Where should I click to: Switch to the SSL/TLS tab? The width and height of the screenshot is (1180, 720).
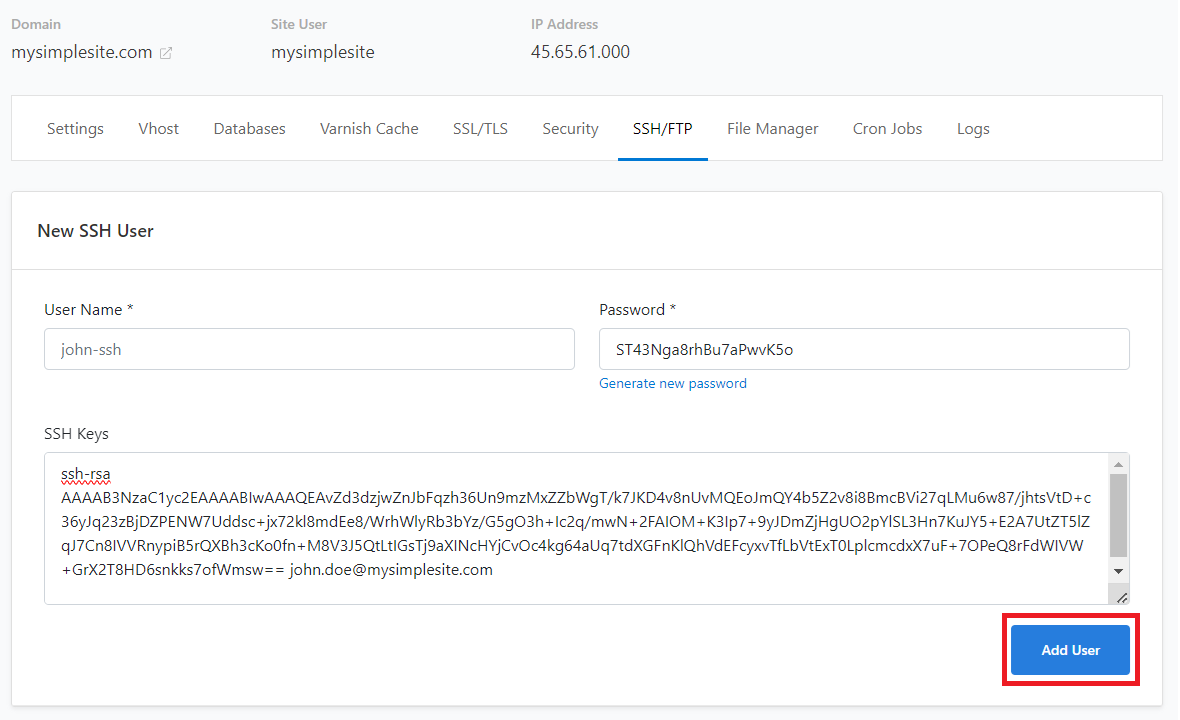pyautogui.click(x=480, y=128)
